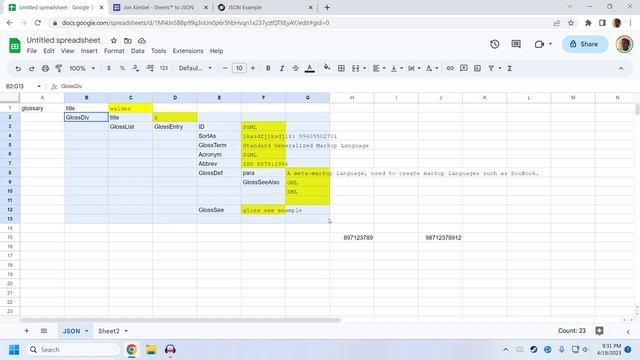Format as percent
Image resolution: width=640 pixels, height=360 pixels.
(122, 69)
